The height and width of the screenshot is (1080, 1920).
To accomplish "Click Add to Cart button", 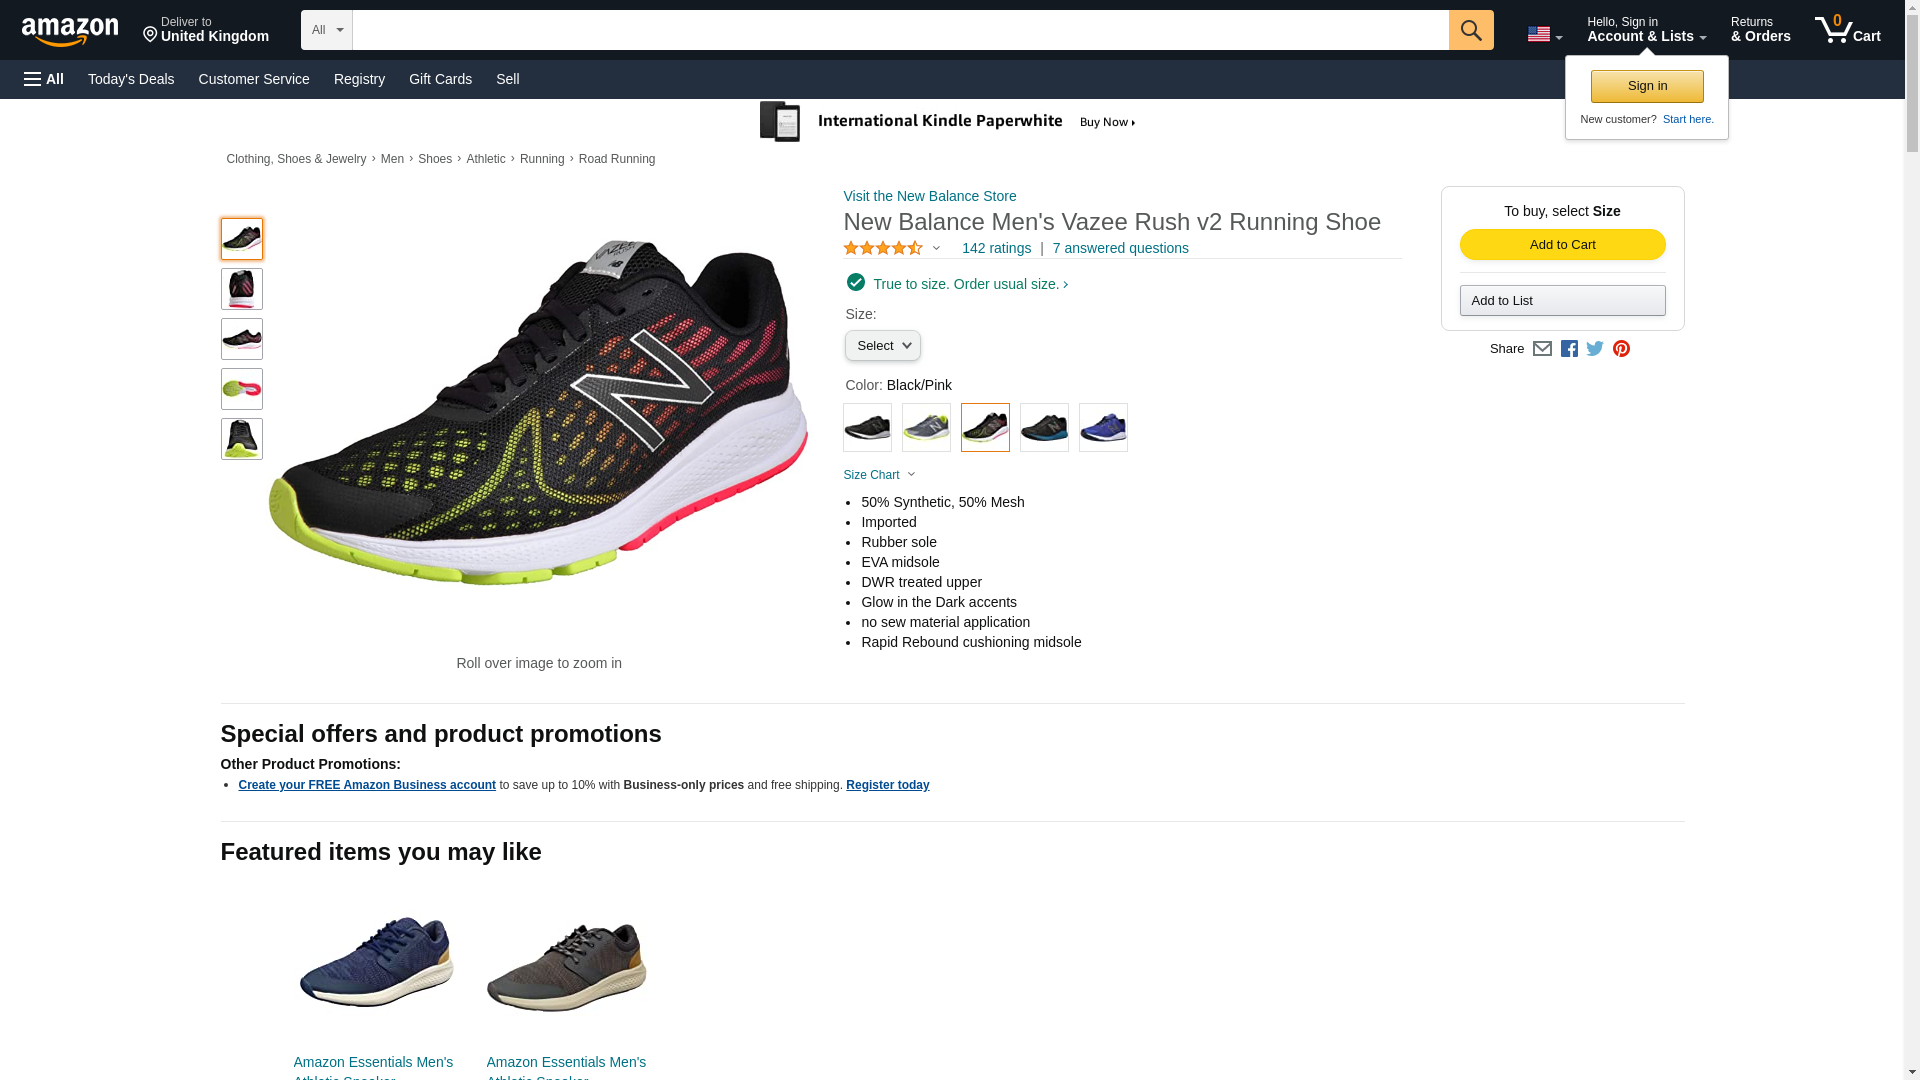I will point(1562,245).
